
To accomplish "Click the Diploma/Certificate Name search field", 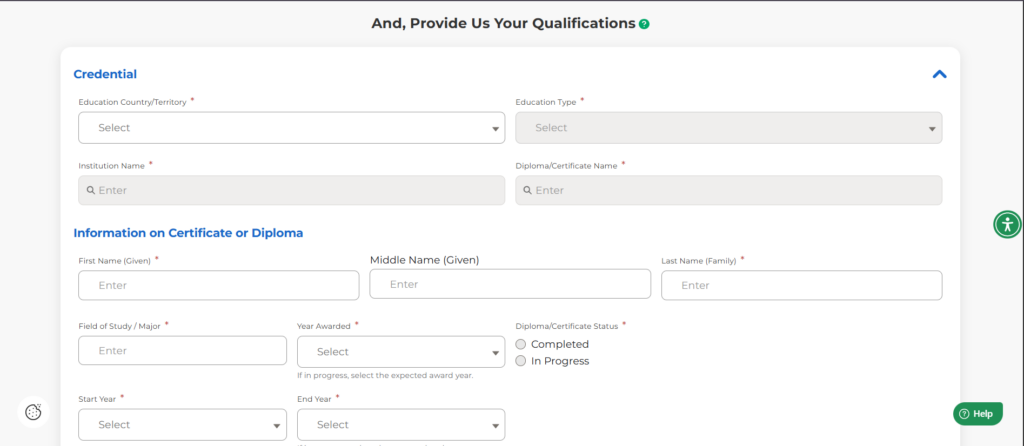I will [x=728, y=190].
